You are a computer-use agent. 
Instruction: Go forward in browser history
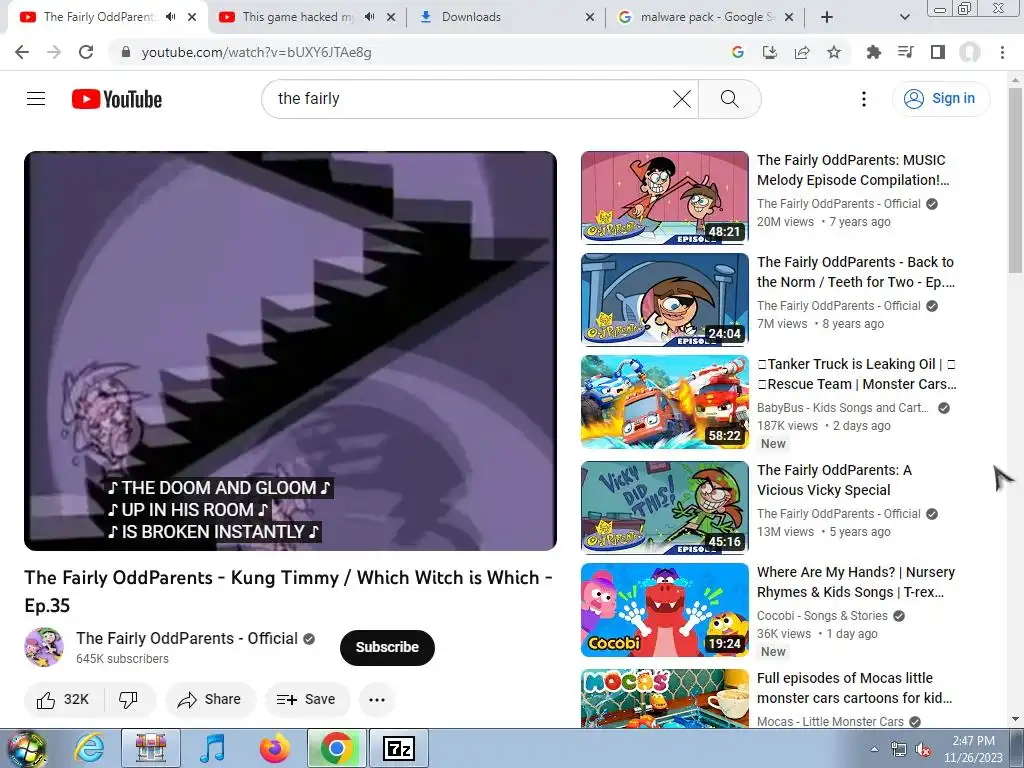[54, 52]
